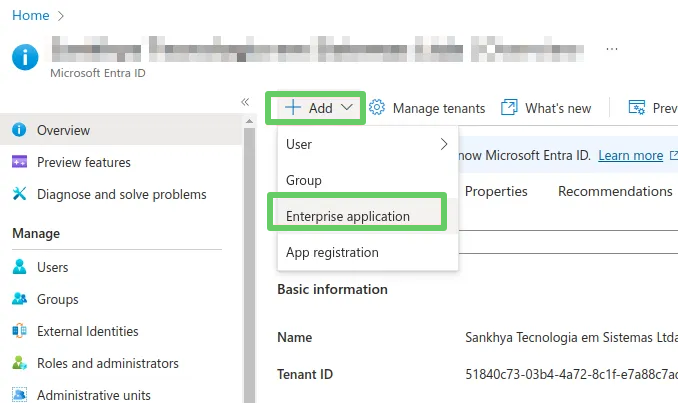Click the What's new icon
Screen dimensions: 678x403
pos(509,107)
